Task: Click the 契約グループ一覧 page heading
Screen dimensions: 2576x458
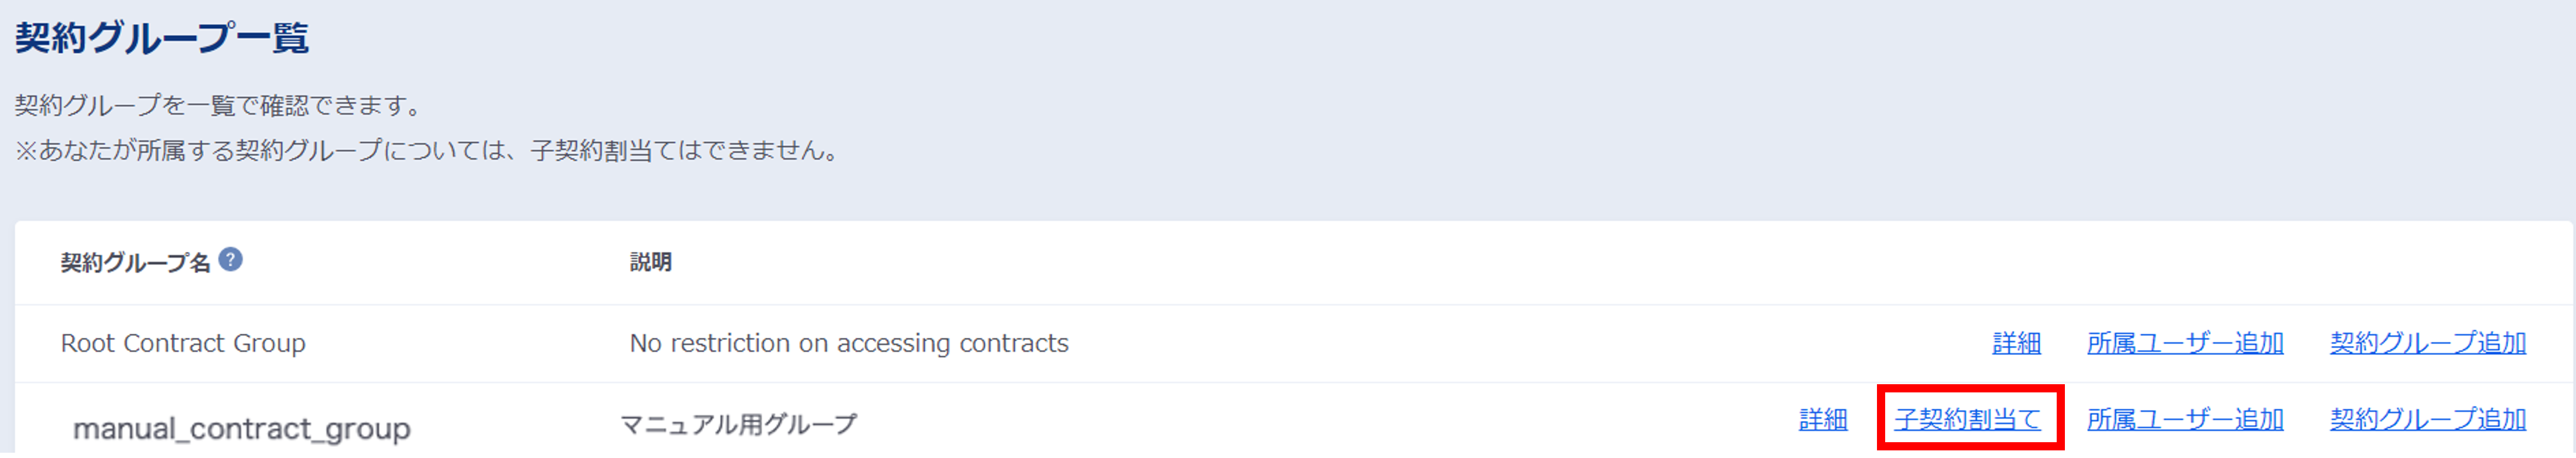Action: point(161,38)
